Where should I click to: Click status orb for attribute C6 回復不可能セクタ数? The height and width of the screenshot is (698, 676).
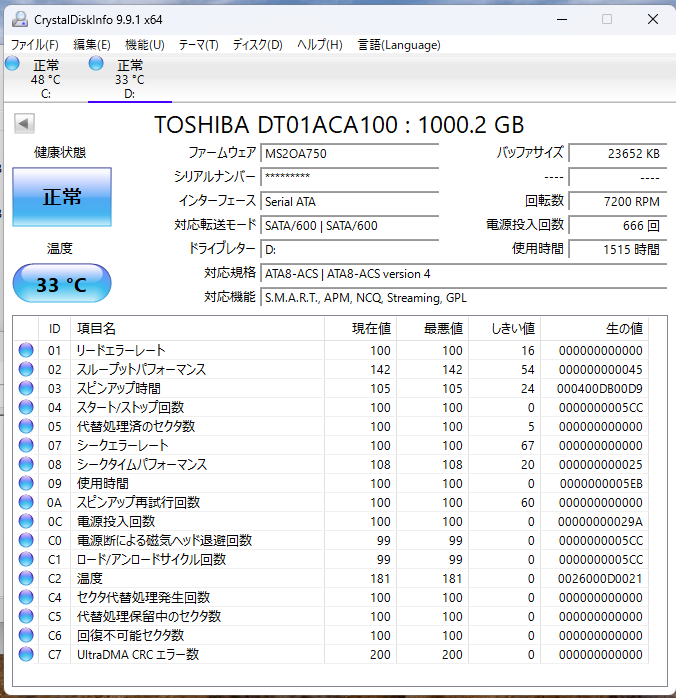(26, 636)
